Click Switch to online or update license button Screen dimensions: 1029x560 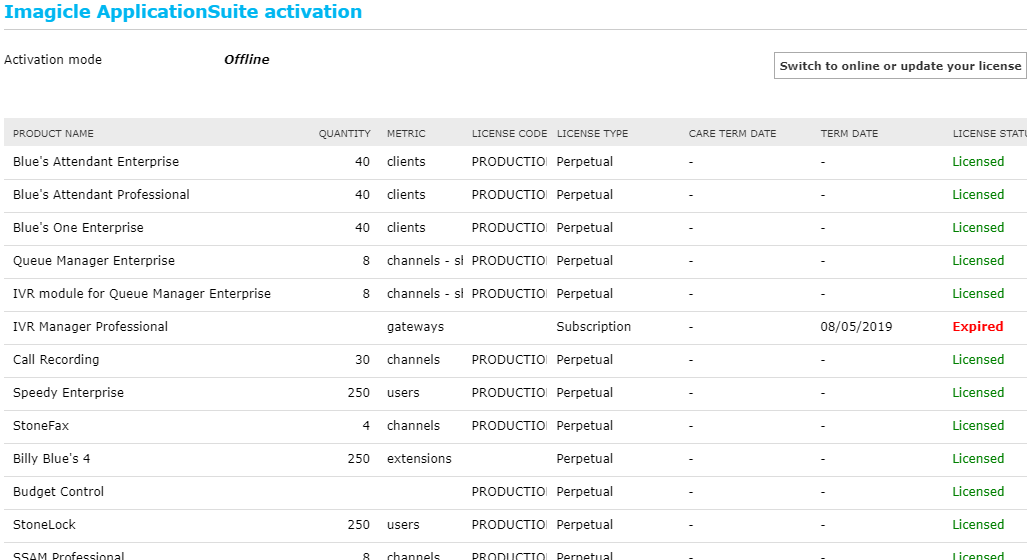click(x=900, y=66)
